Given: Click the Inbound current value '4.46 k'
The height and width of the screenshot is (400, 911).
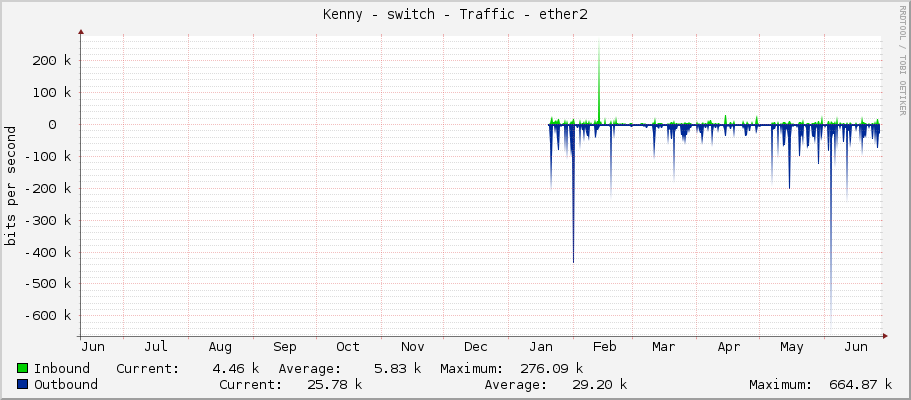Looking at the screenshot, I should [236, 369].
